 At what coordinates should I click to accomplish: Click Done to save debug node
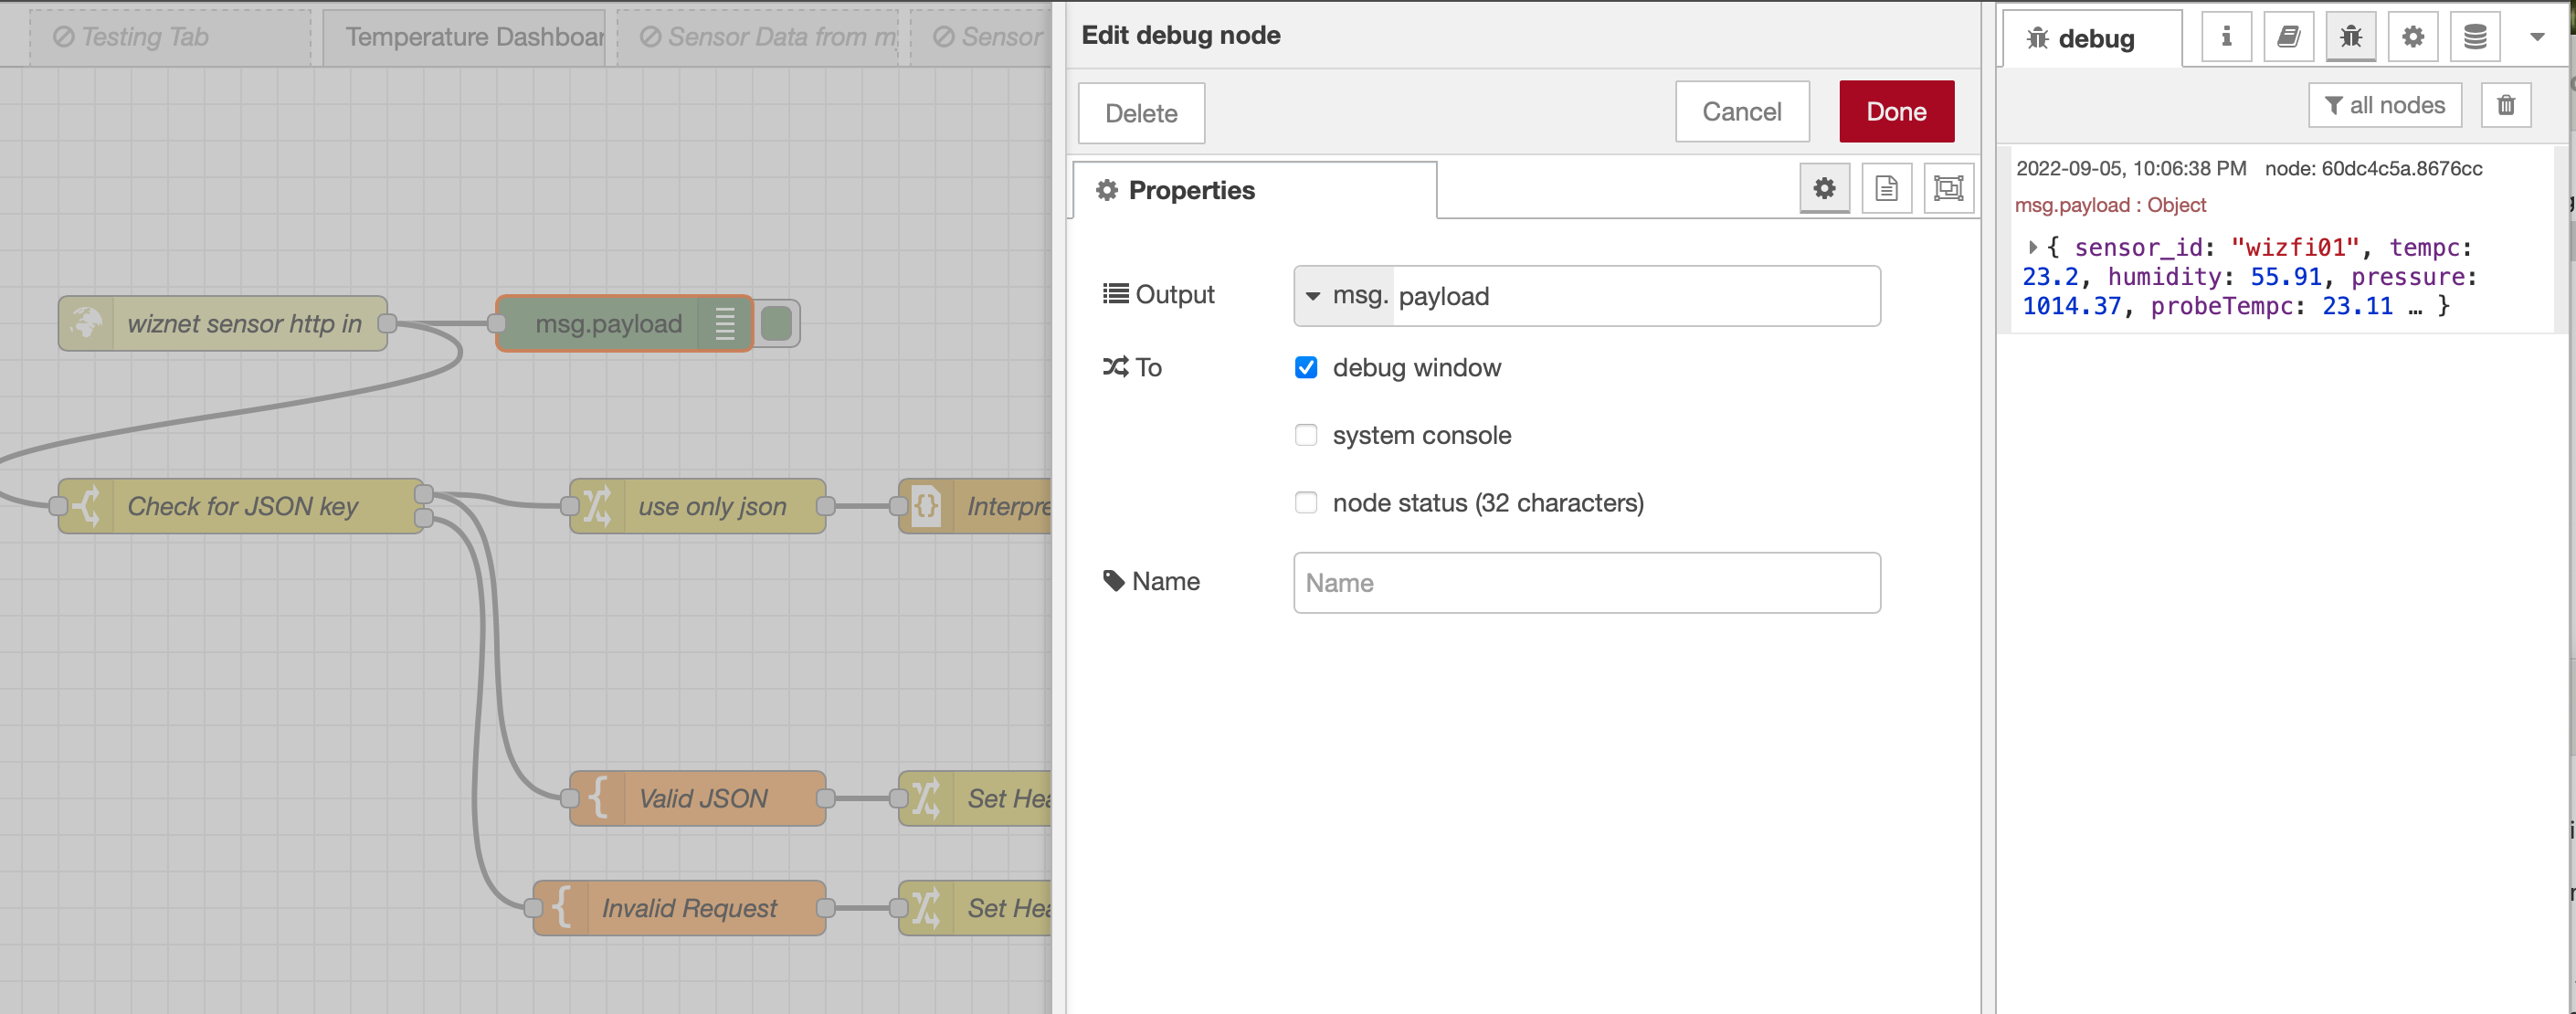point(1896,111)
